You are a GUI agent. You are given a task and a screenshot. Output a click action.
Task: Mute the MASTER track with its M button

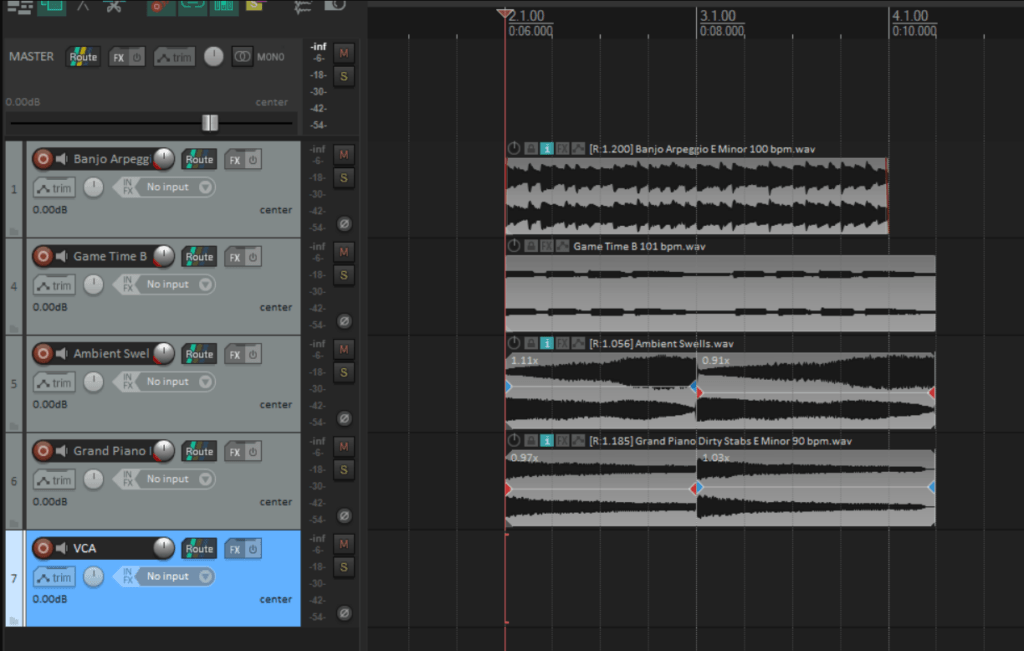[344, 53]
